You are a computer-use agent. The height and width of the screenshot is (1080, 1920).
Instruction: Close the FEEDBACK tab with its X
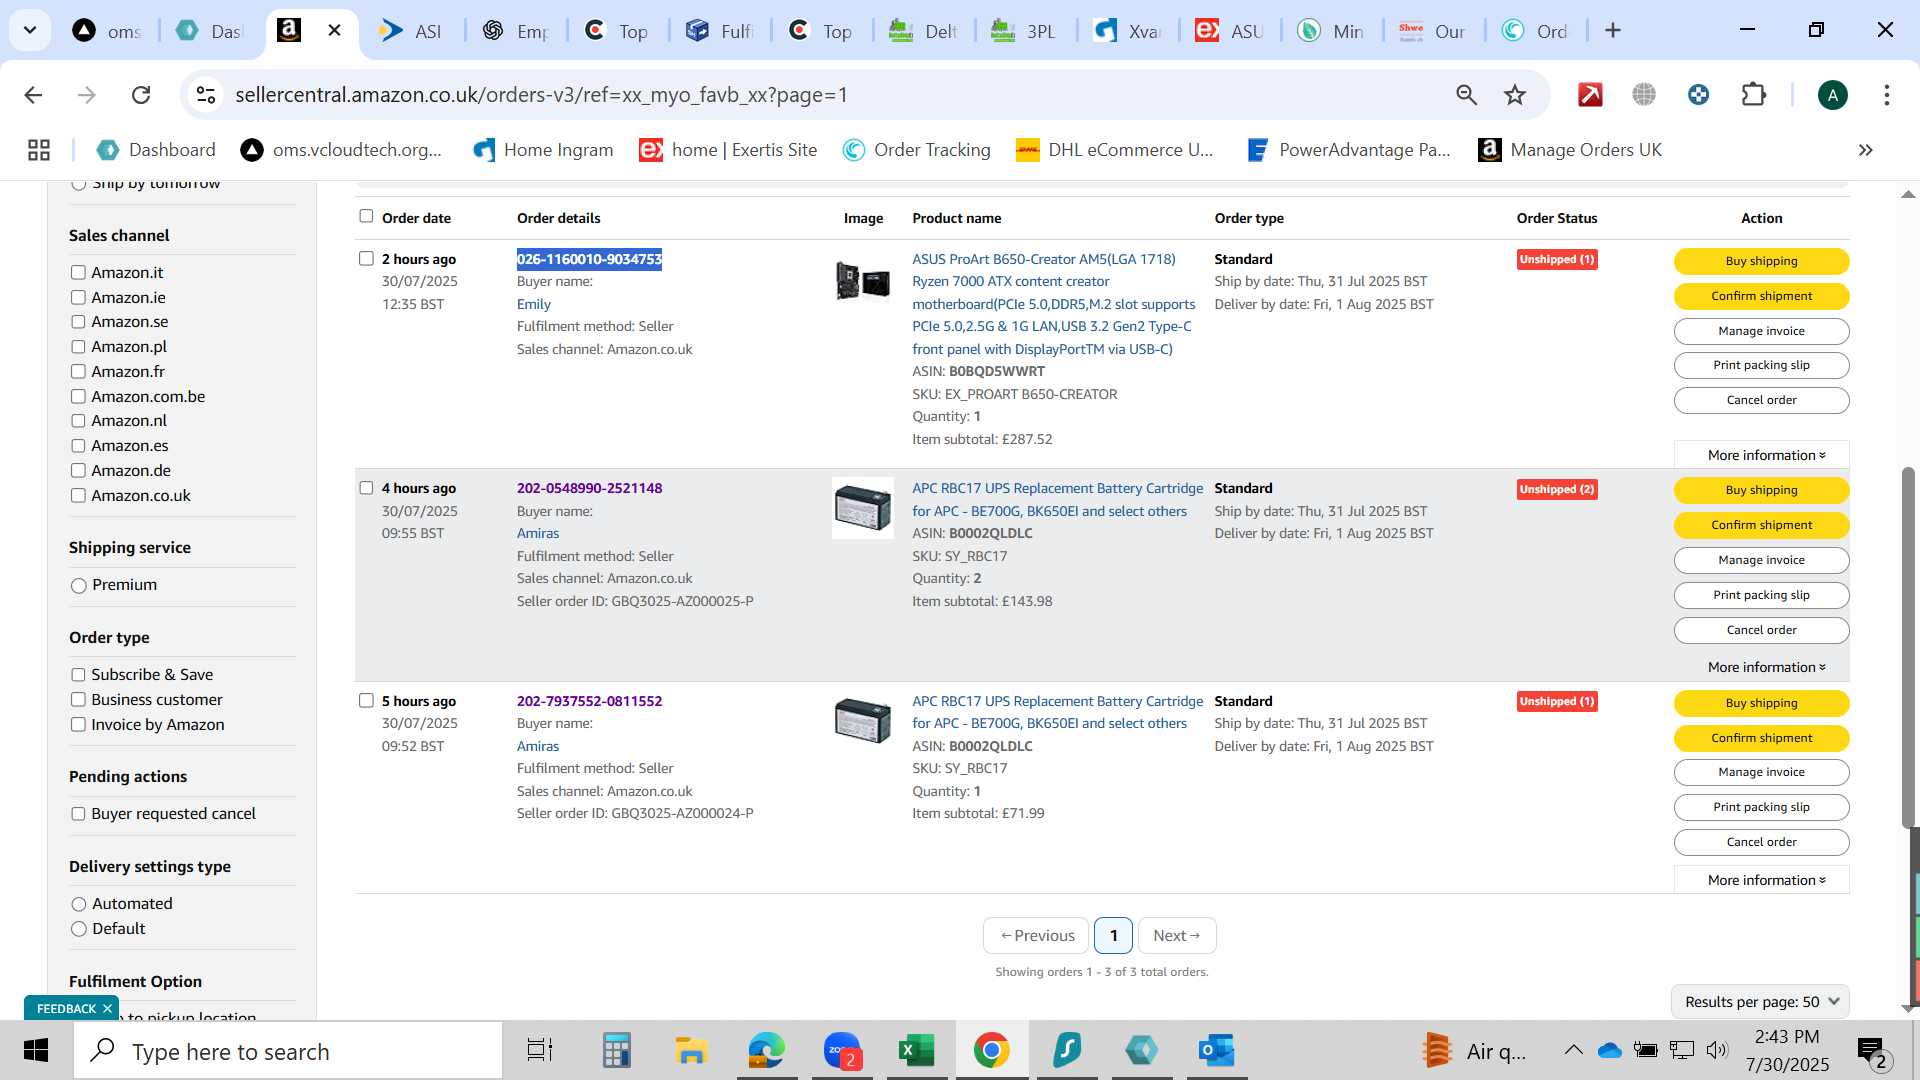[107, 1009]
